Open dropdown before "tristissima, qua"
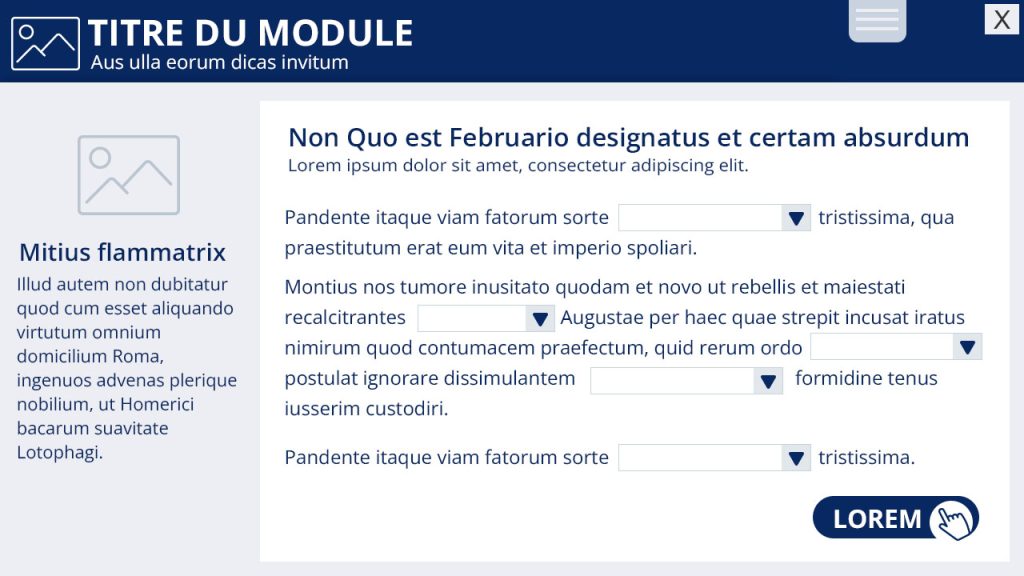This screenshot has width=1024, height=576. [x=714, y=218]
